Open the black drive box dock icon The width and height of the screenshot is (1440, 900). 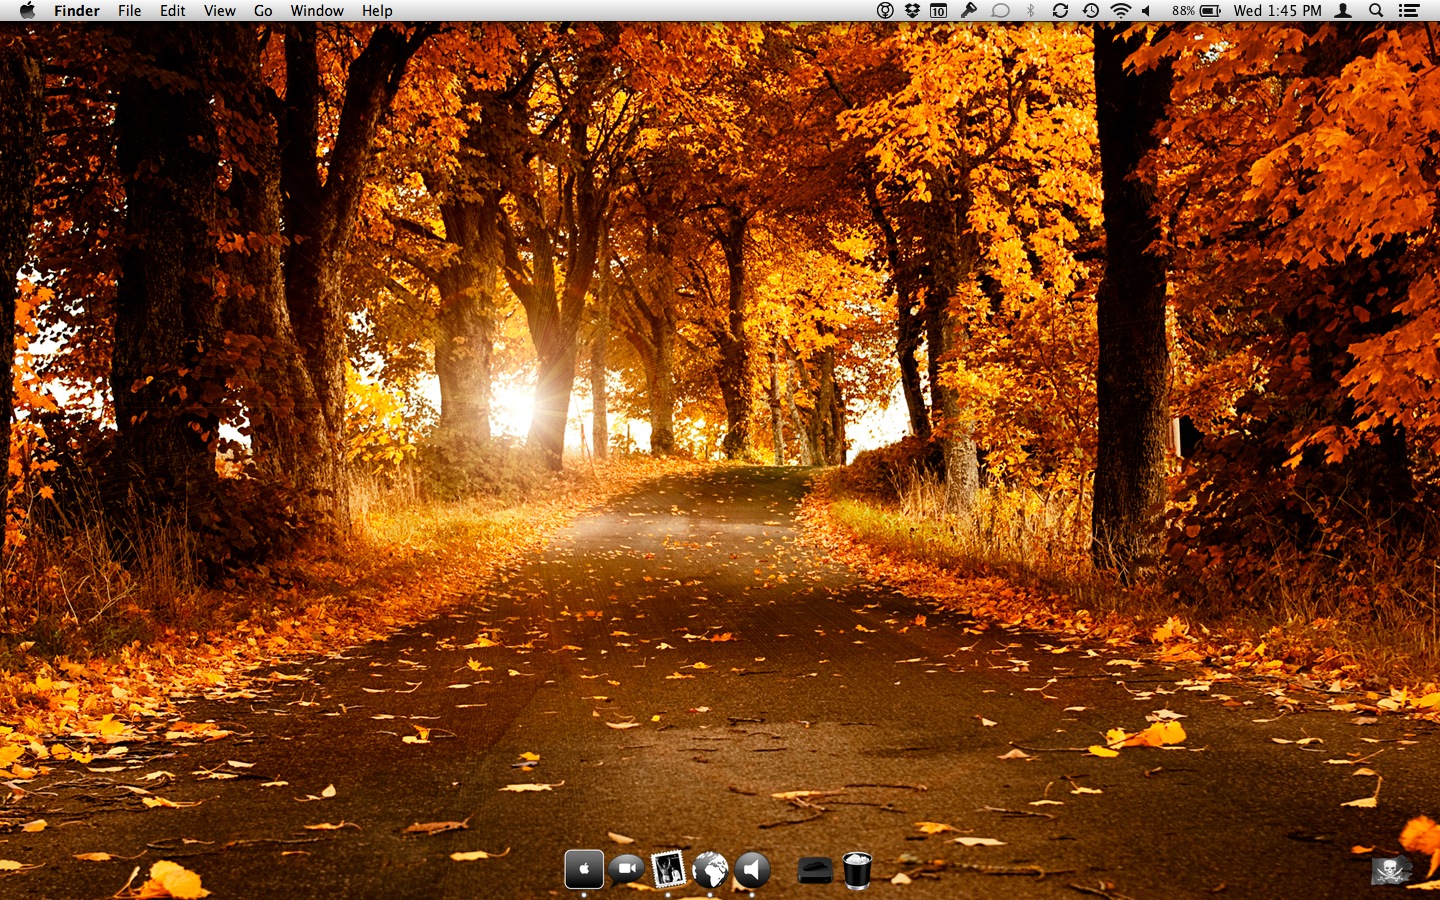[815, 871]
